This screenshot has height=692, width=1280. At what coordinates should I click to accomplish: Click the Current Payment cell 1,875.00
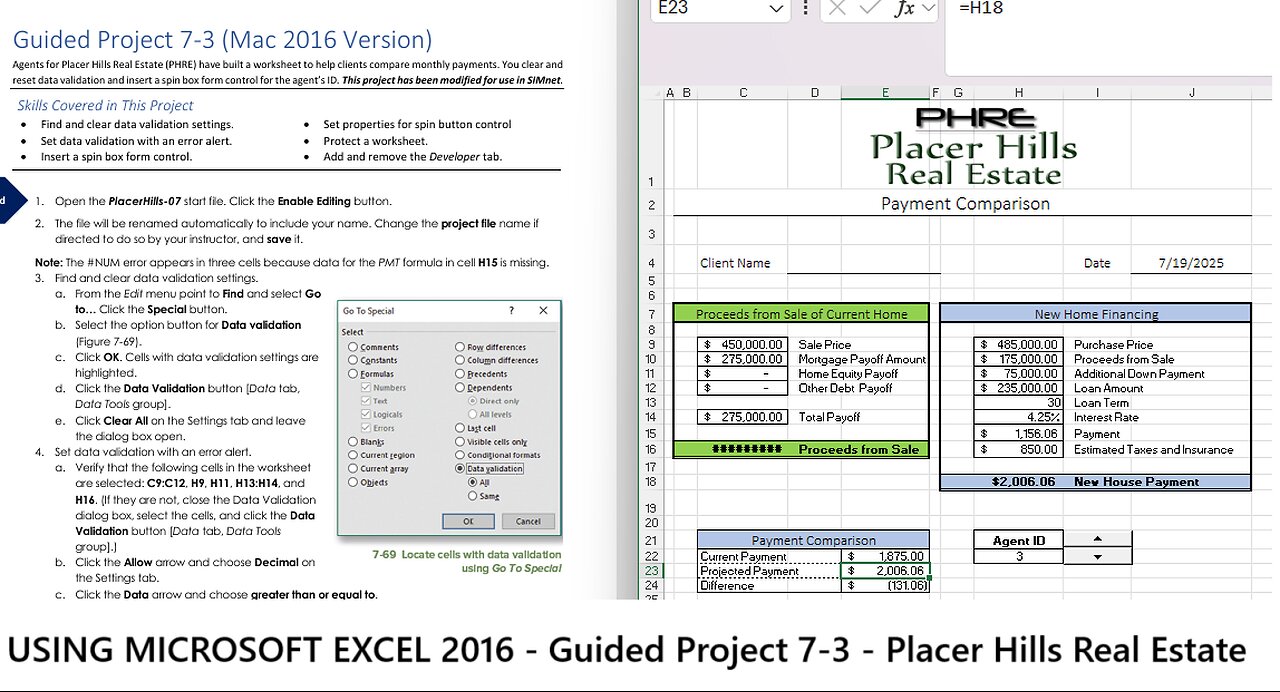click(885, 556)
